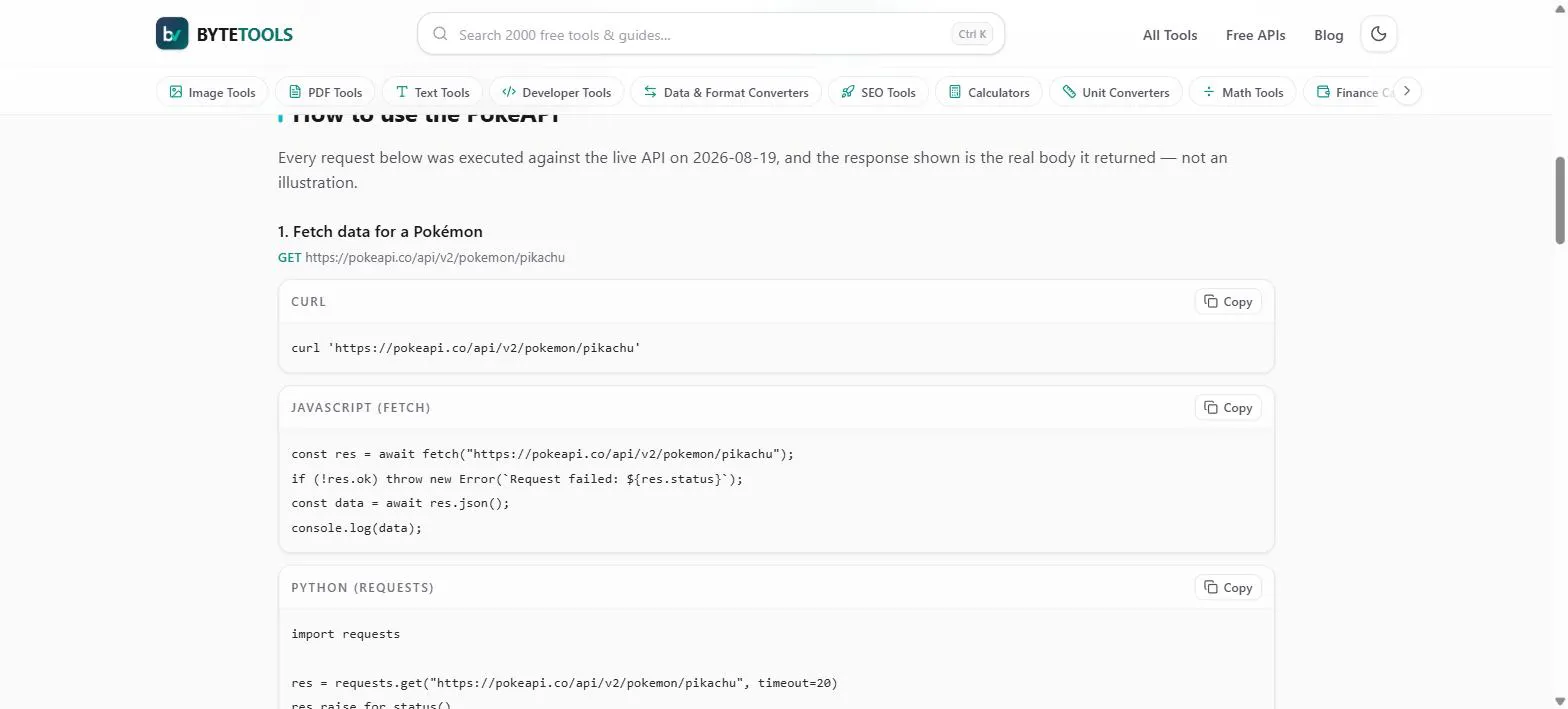Screen dimensions: 1568x709
Task: Copy the Python requests snippet
Action: [x=1228, y=587]
